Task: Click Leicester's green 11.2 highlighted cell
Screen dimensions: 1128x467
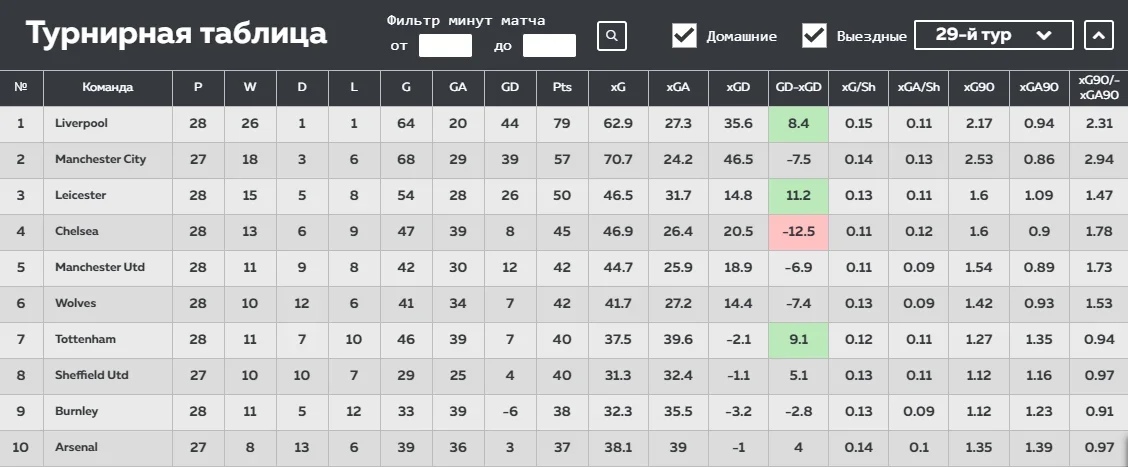Action: pyautogui.click(x=798, y=195)
